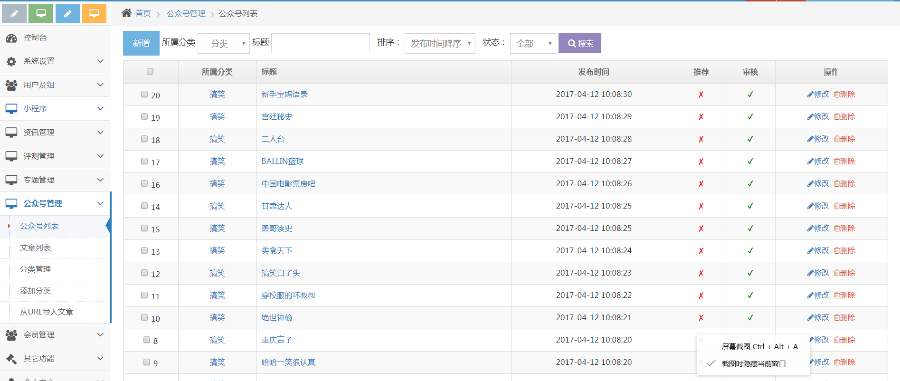Click the green monitor shortcut button
The image size is (900, 381).
[x=41, y=13]
